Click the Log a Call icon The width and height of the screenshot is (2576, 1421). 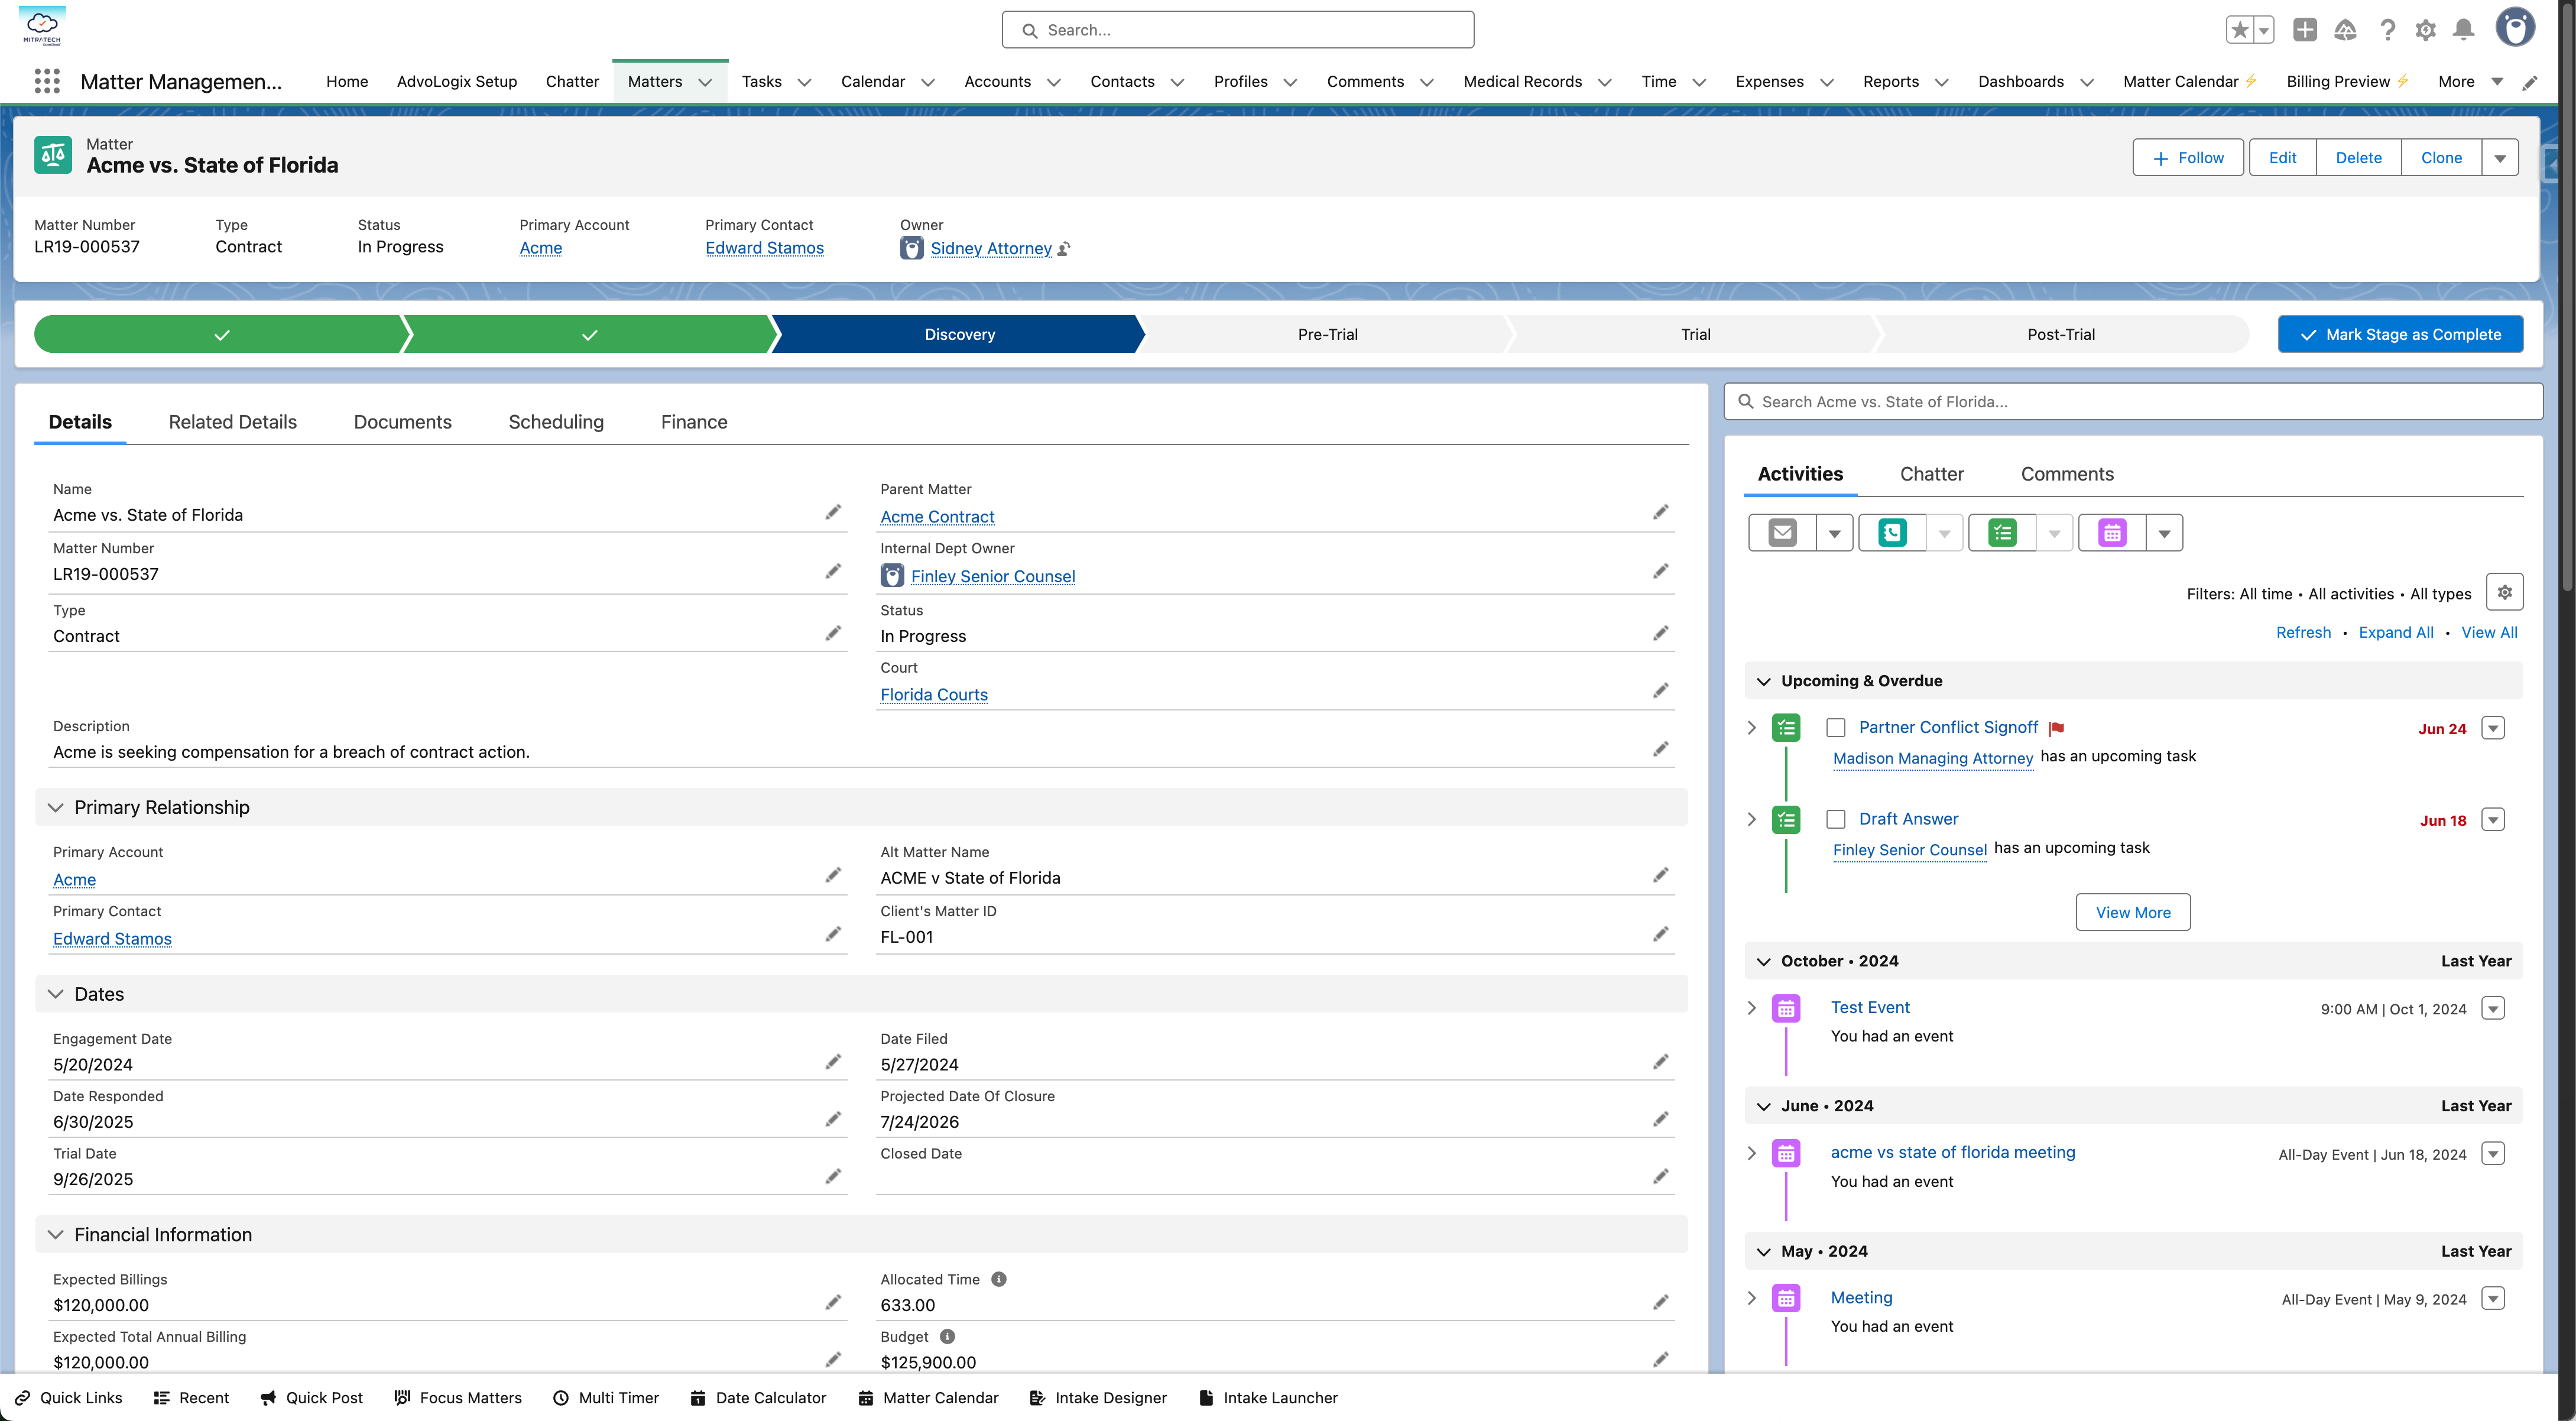point(1892,533)
